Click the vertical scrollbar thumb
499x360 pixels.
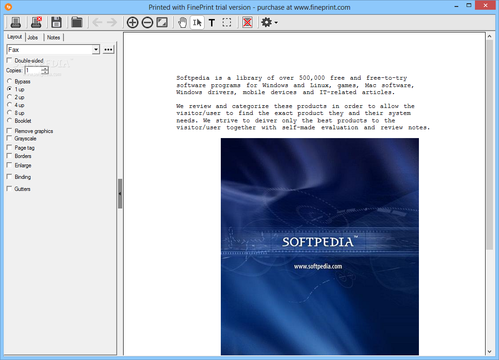[489, 145]
